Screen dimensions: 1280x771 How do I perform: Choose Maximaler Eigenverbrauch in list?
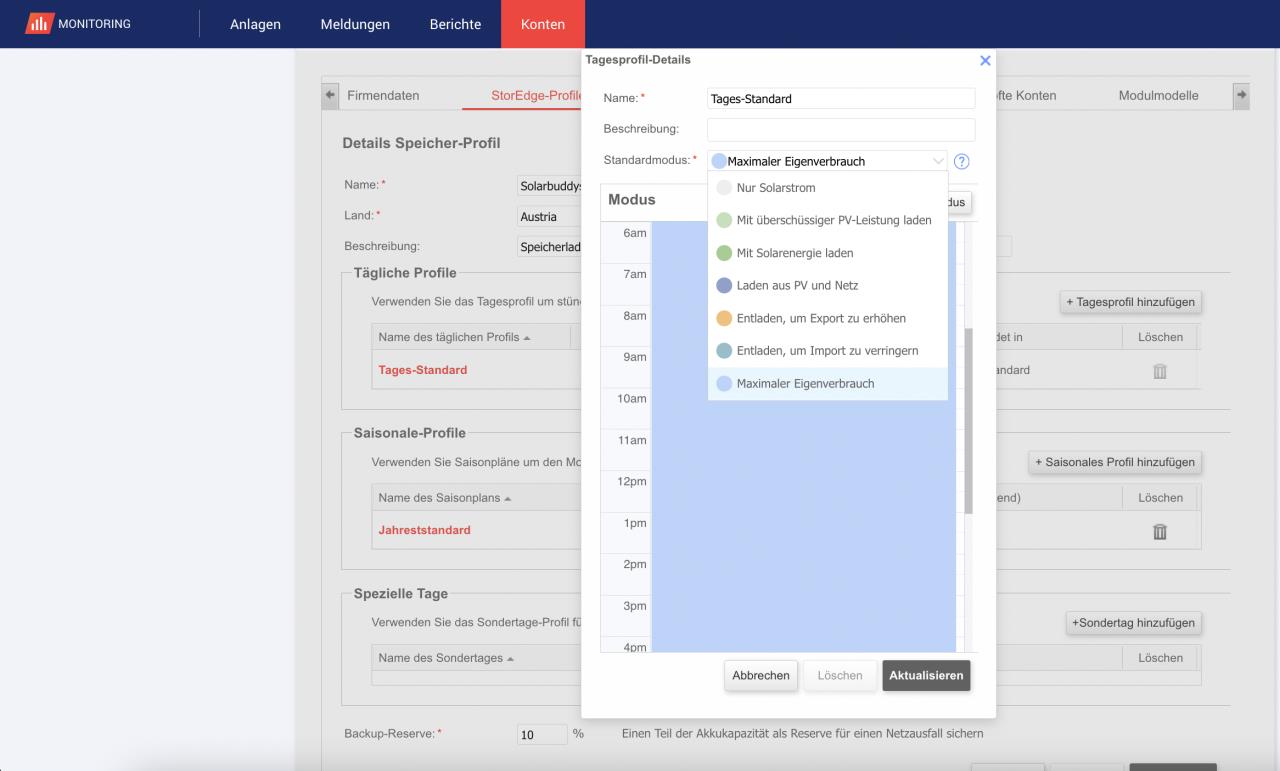(827, 384)
